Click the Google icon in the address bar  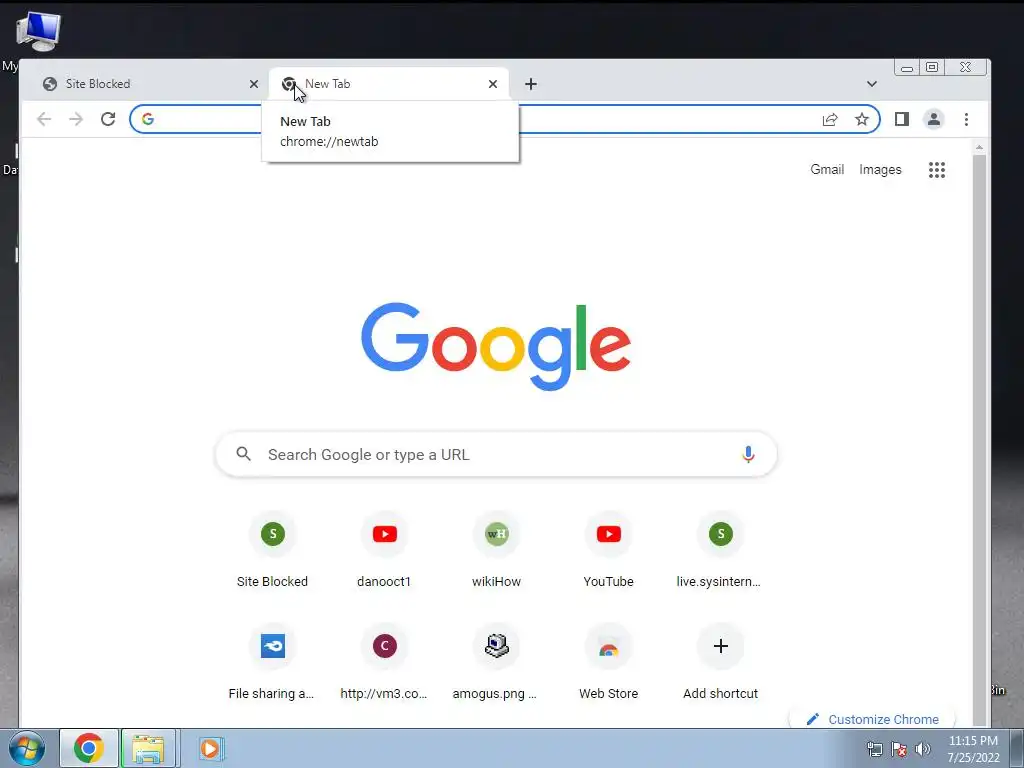pyautogui.click(x=148, y=119)
